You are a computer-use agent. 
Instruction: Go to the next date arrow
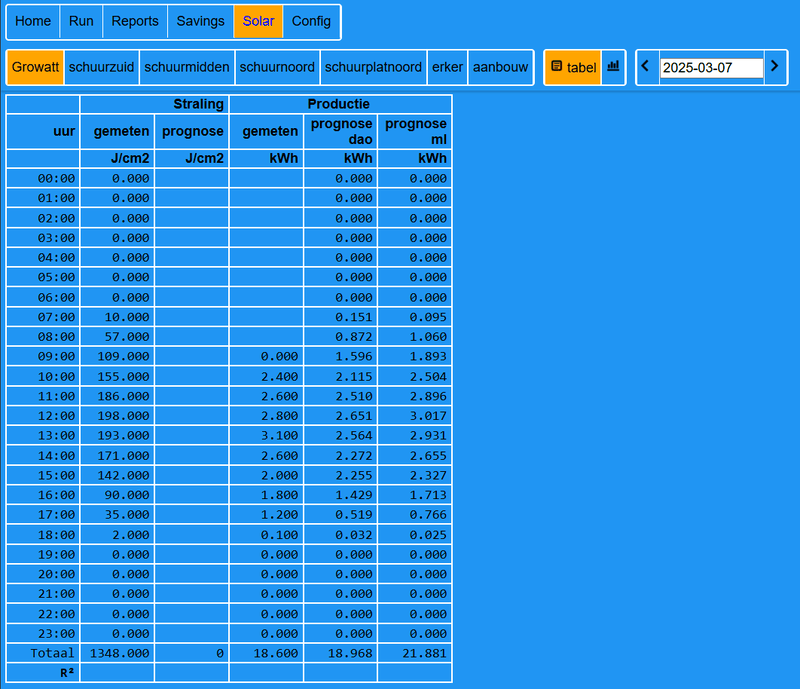pyautogui.click(x=774, y=67)
